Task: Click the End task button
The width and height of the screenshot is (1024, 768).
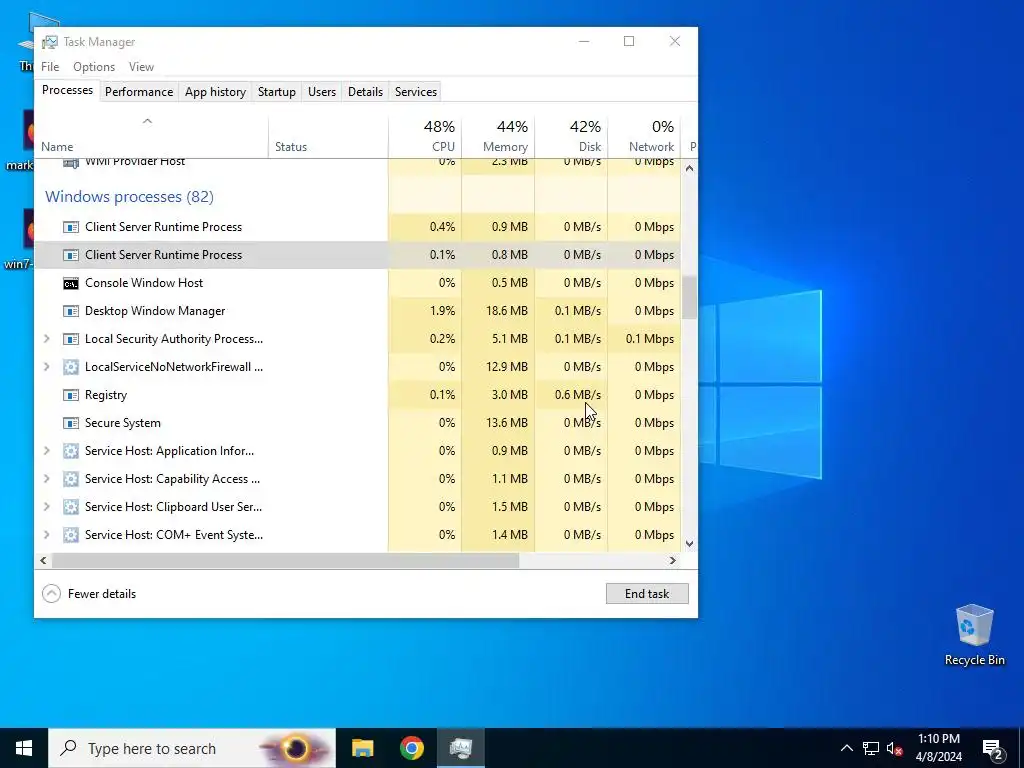Action: [x=647, y=594]
